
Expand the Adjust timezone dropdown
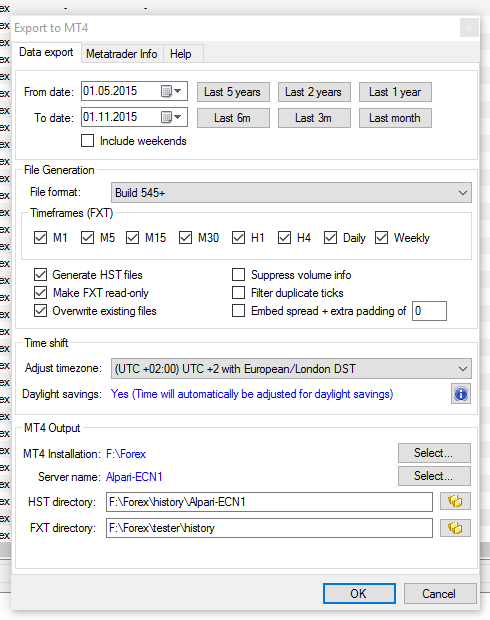point(291,369)
